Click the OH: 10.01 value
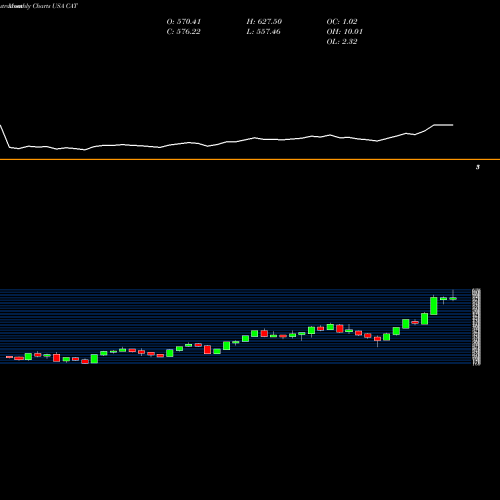500x500 pixels. [345, 32]
